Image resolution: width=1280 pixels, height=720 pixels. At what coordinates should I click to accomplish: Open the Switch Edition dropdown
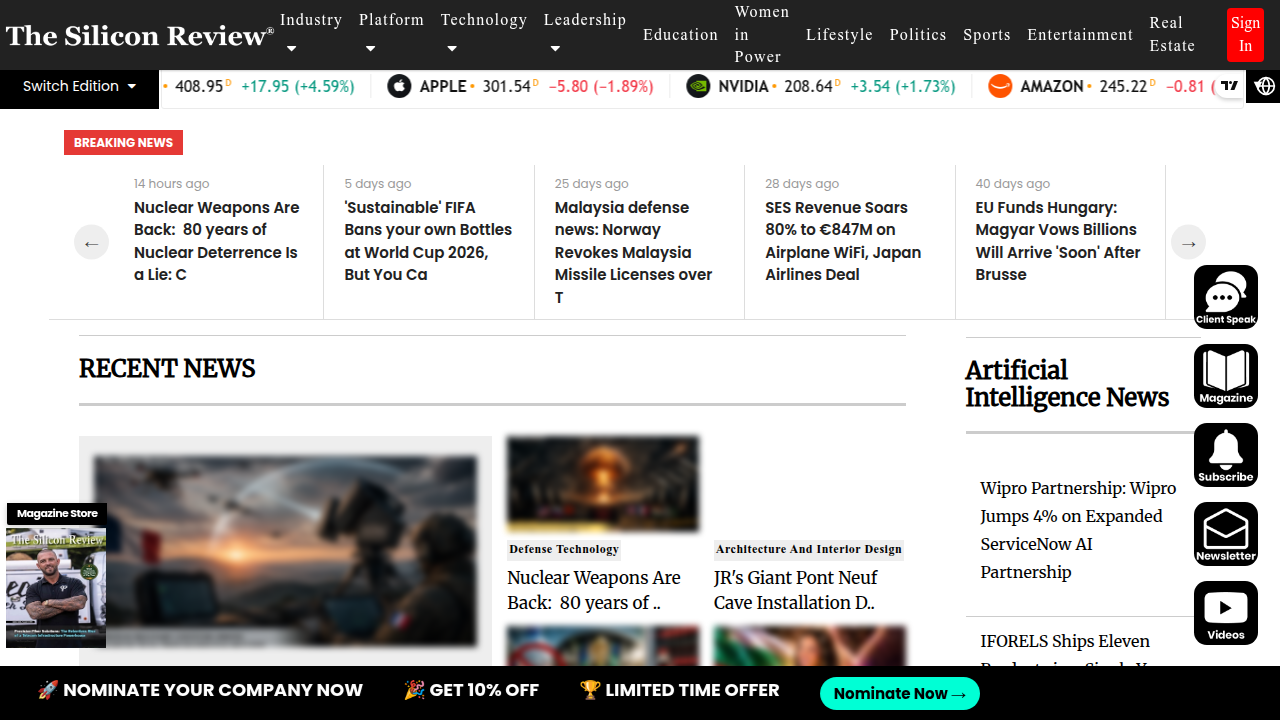point(80,86)
